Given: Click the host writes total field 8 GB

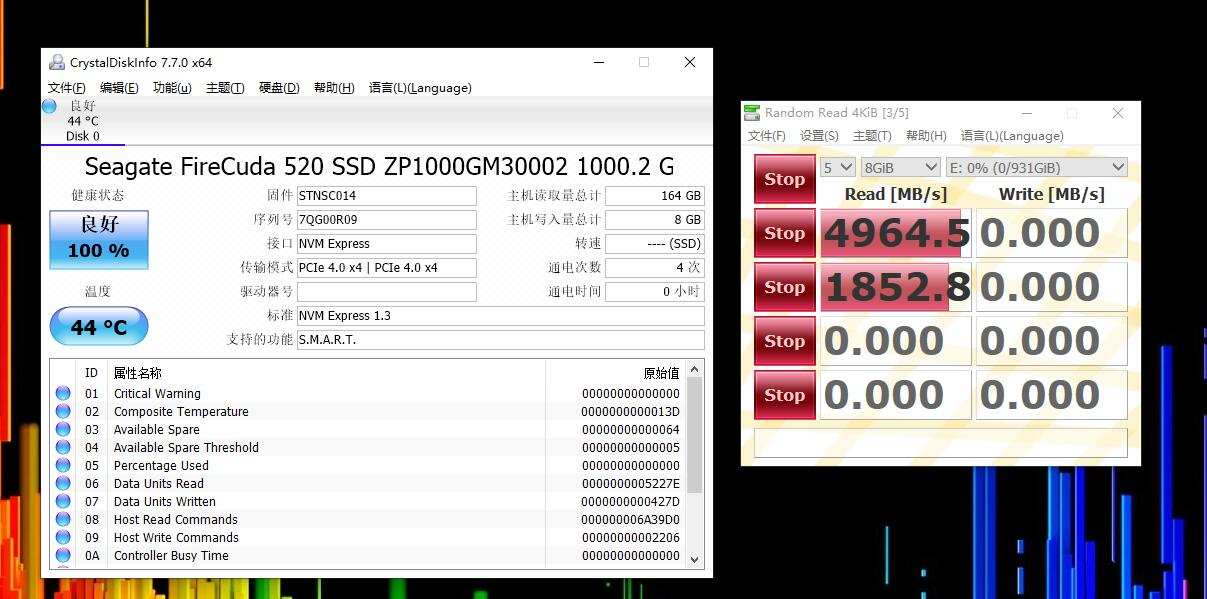Looking at the screenshot, I should (655, 220).
